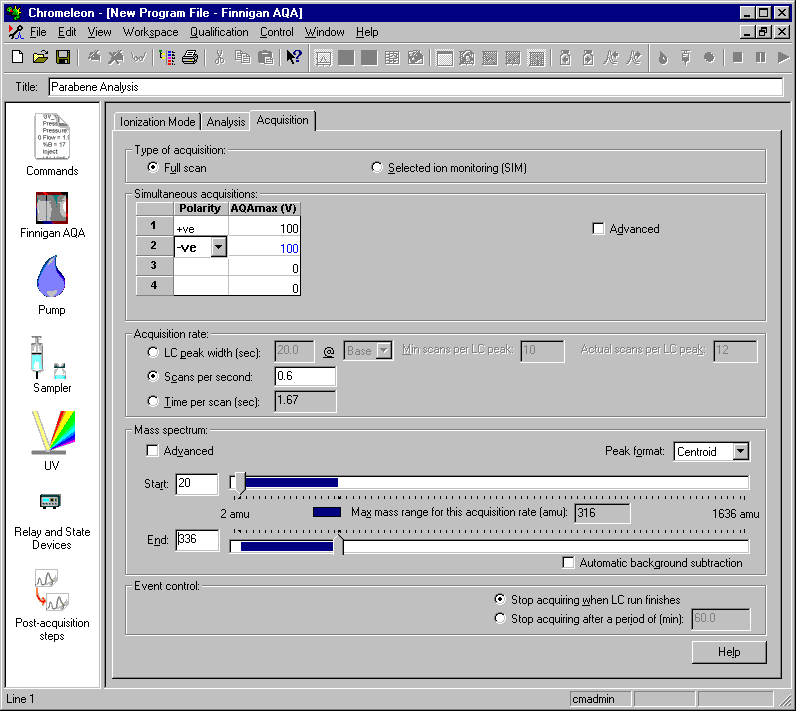The image size is (796, 711).
Task: Open the Window menu
Action: pyautogui.click(x=324, y=32)
